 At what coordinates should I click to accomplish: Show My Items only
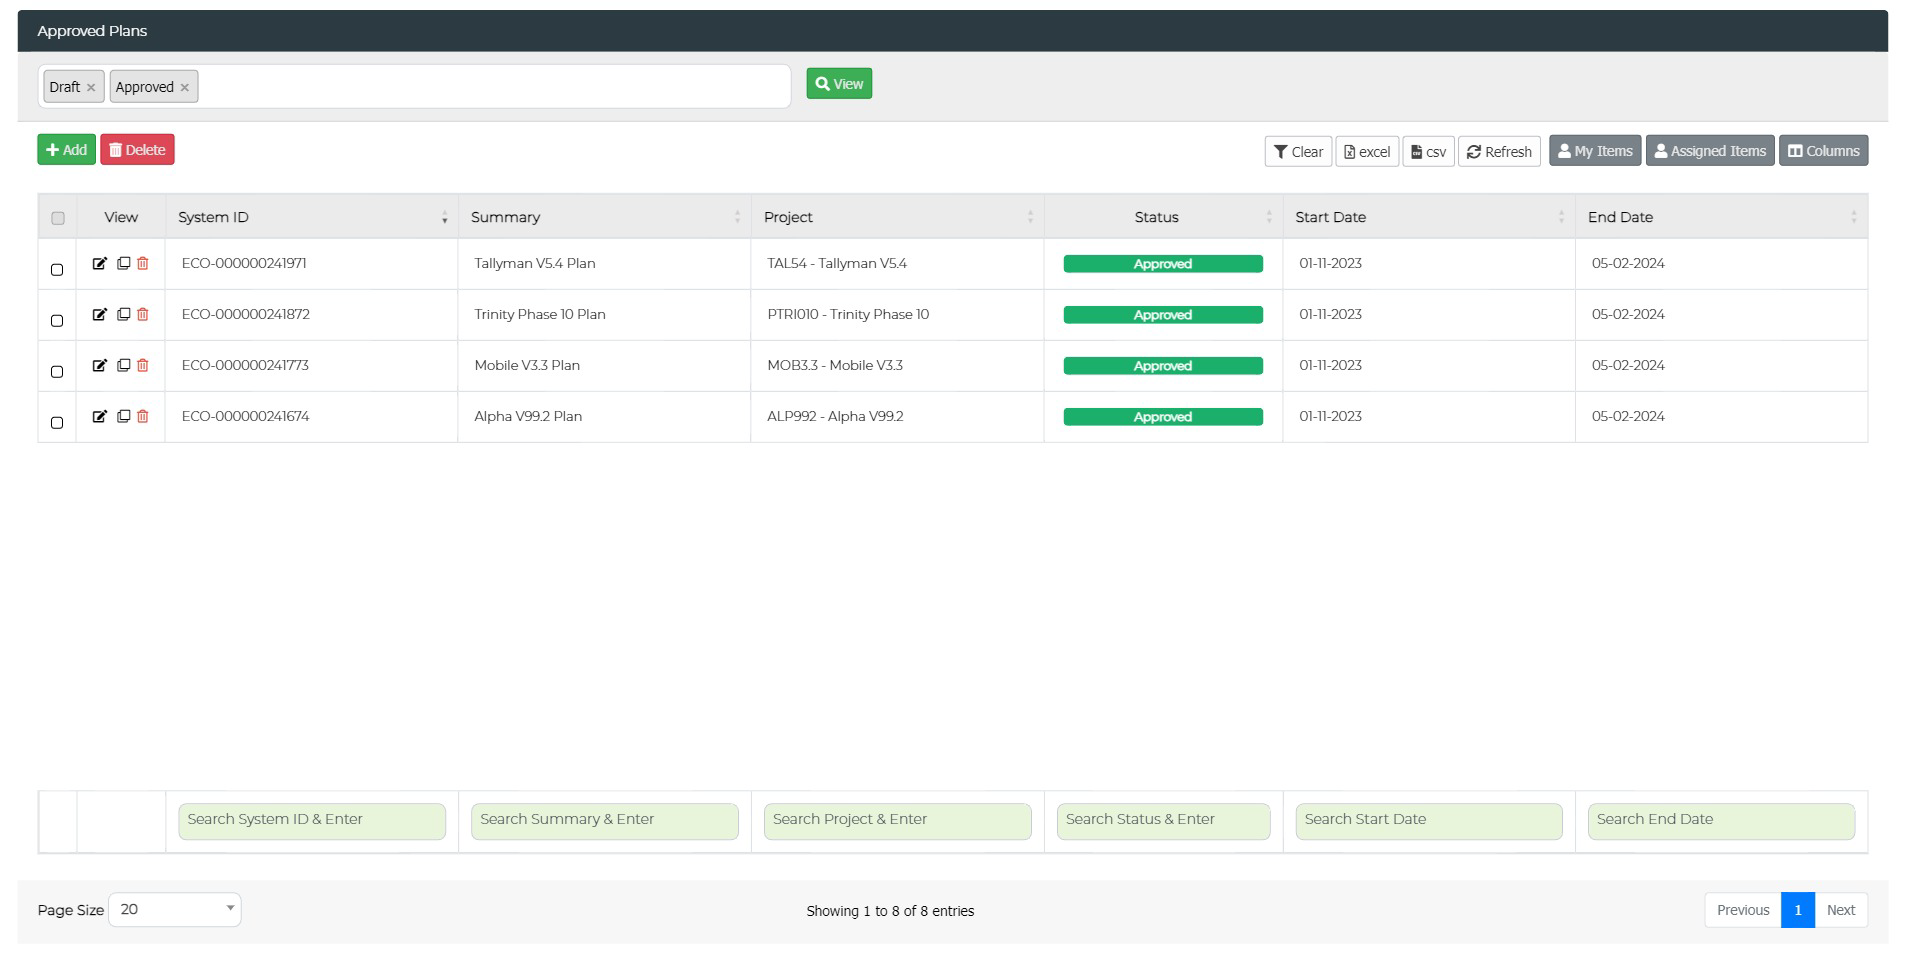pos(1595,151)
